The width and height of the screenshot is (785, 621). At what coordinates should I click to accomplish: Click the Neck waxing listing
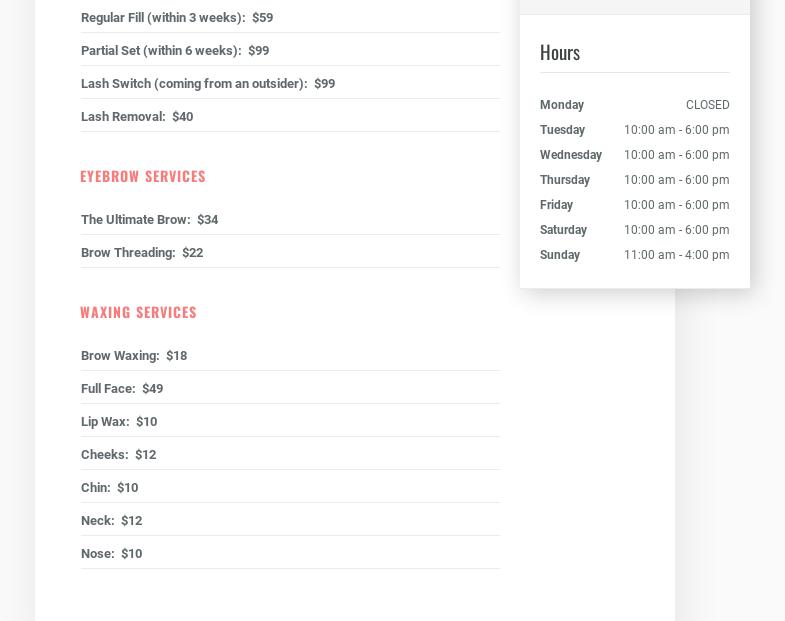pos(111,521)
